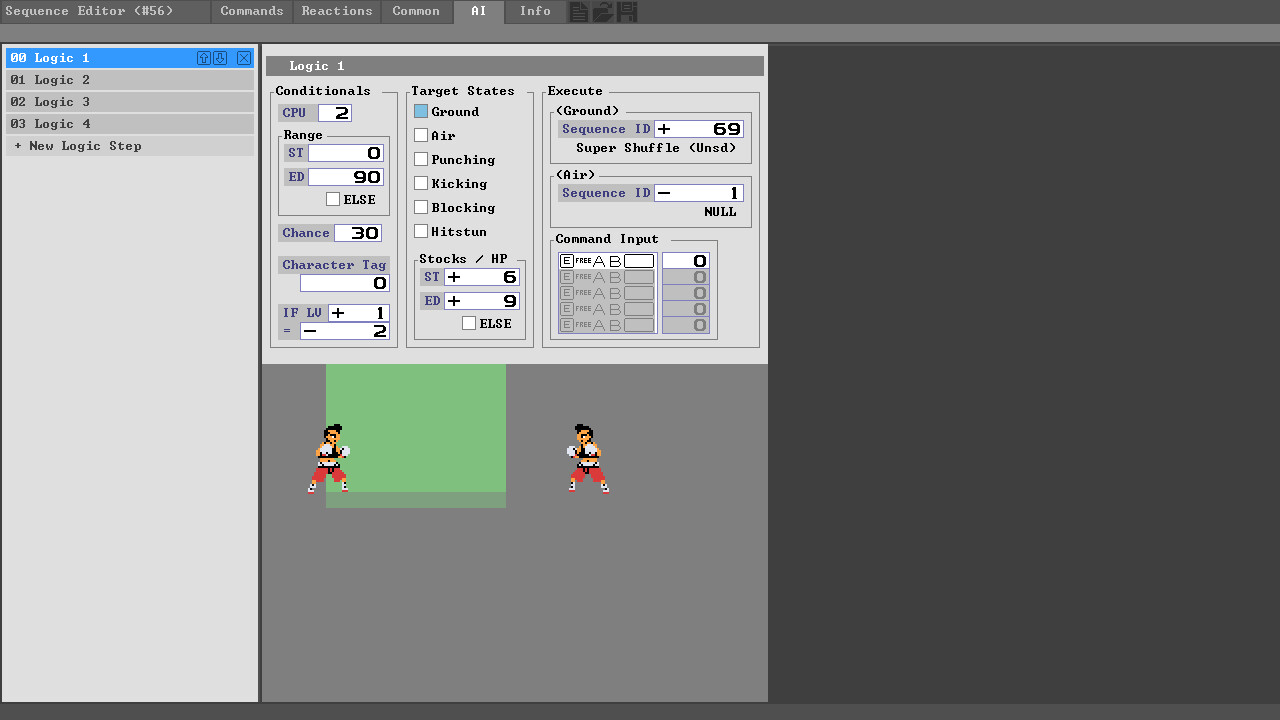The image size is (1280, 720).
Task: Open the Info tab
Action: [x=535, y=11]
